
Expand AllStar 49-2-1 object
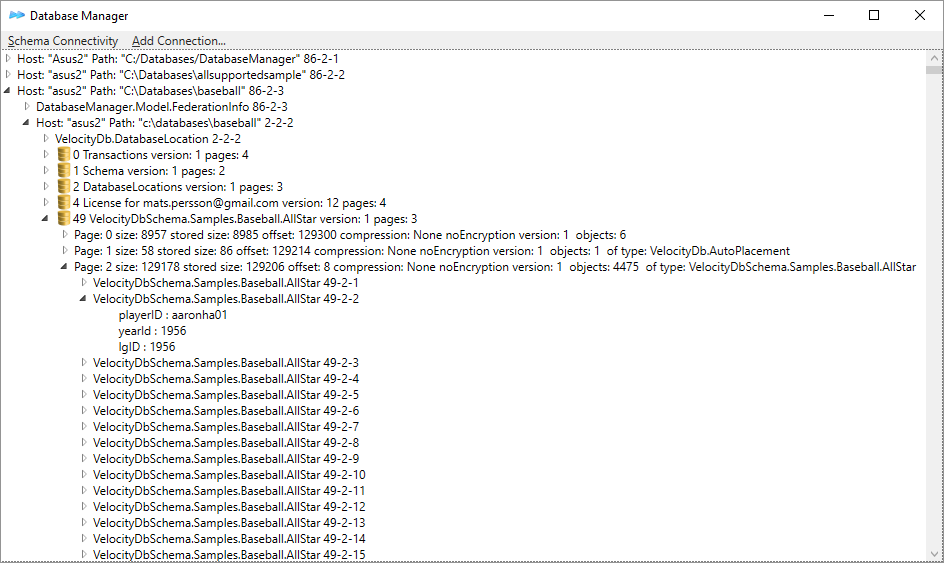[x=84, y=282]
